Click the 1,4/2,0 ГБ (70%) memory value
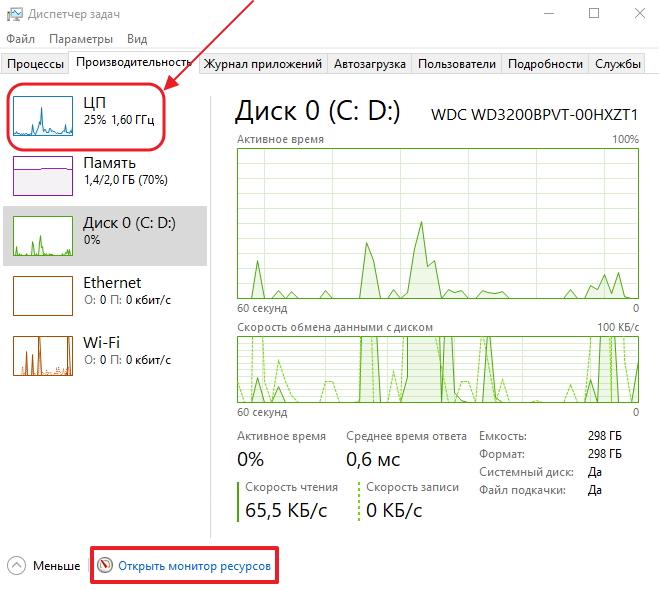 pos(126,180)
